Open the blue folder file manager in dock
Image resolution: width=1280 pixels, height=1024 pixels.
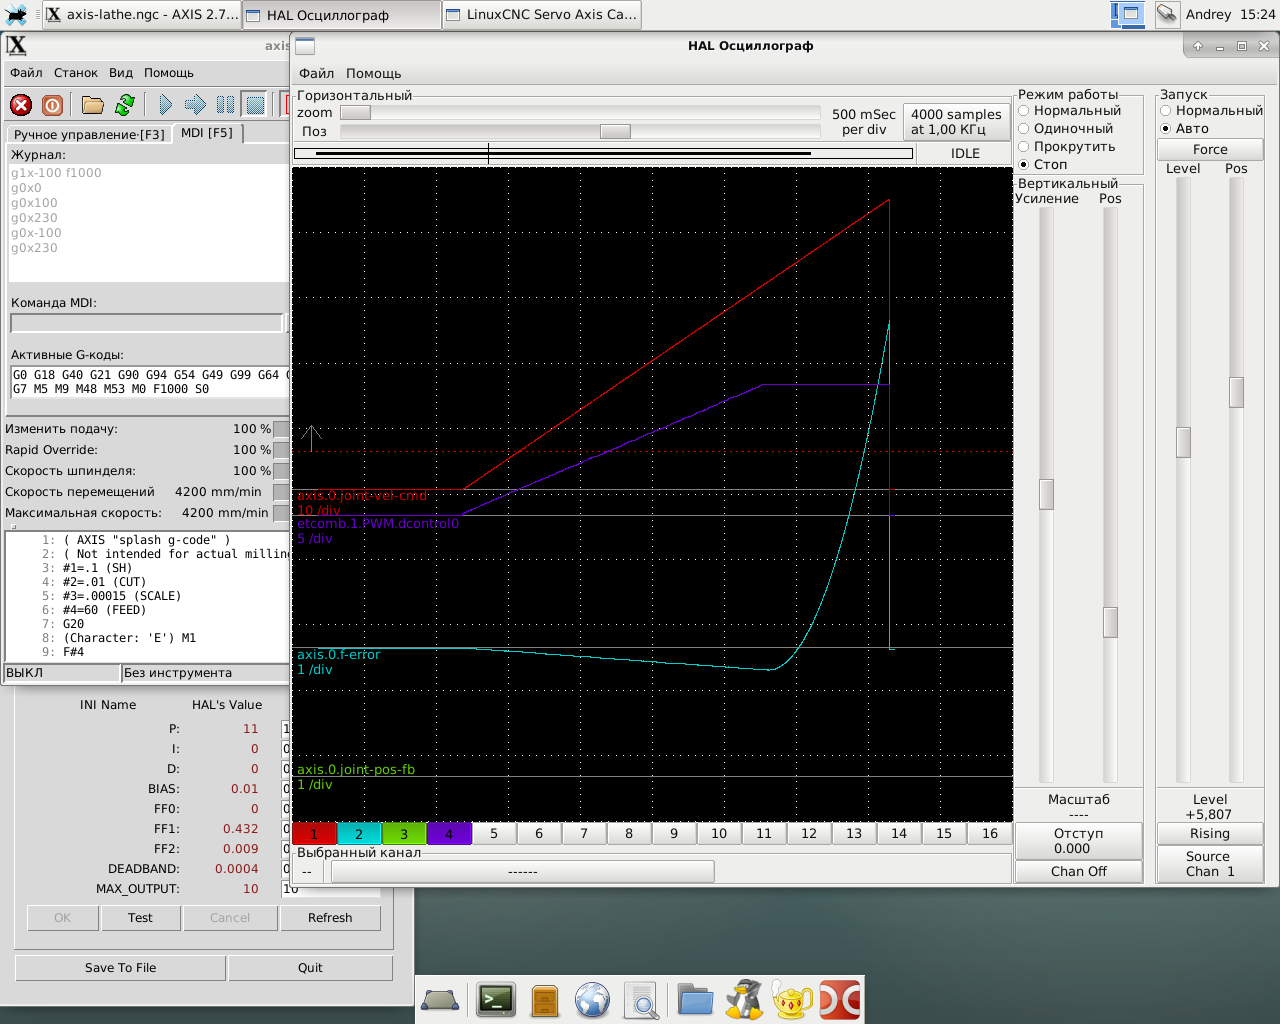(x=695, y=999)
